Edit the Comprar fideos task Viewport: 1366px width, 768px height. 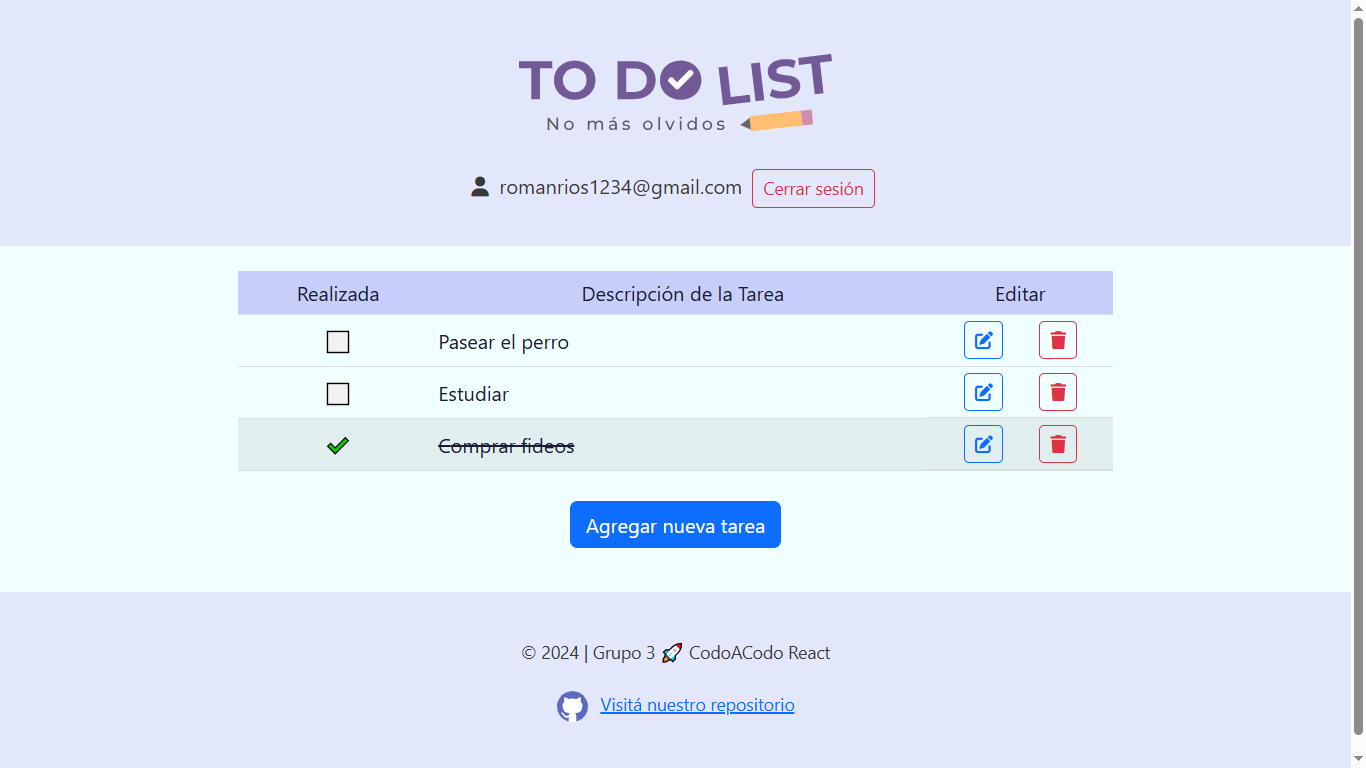coord(983,444)
